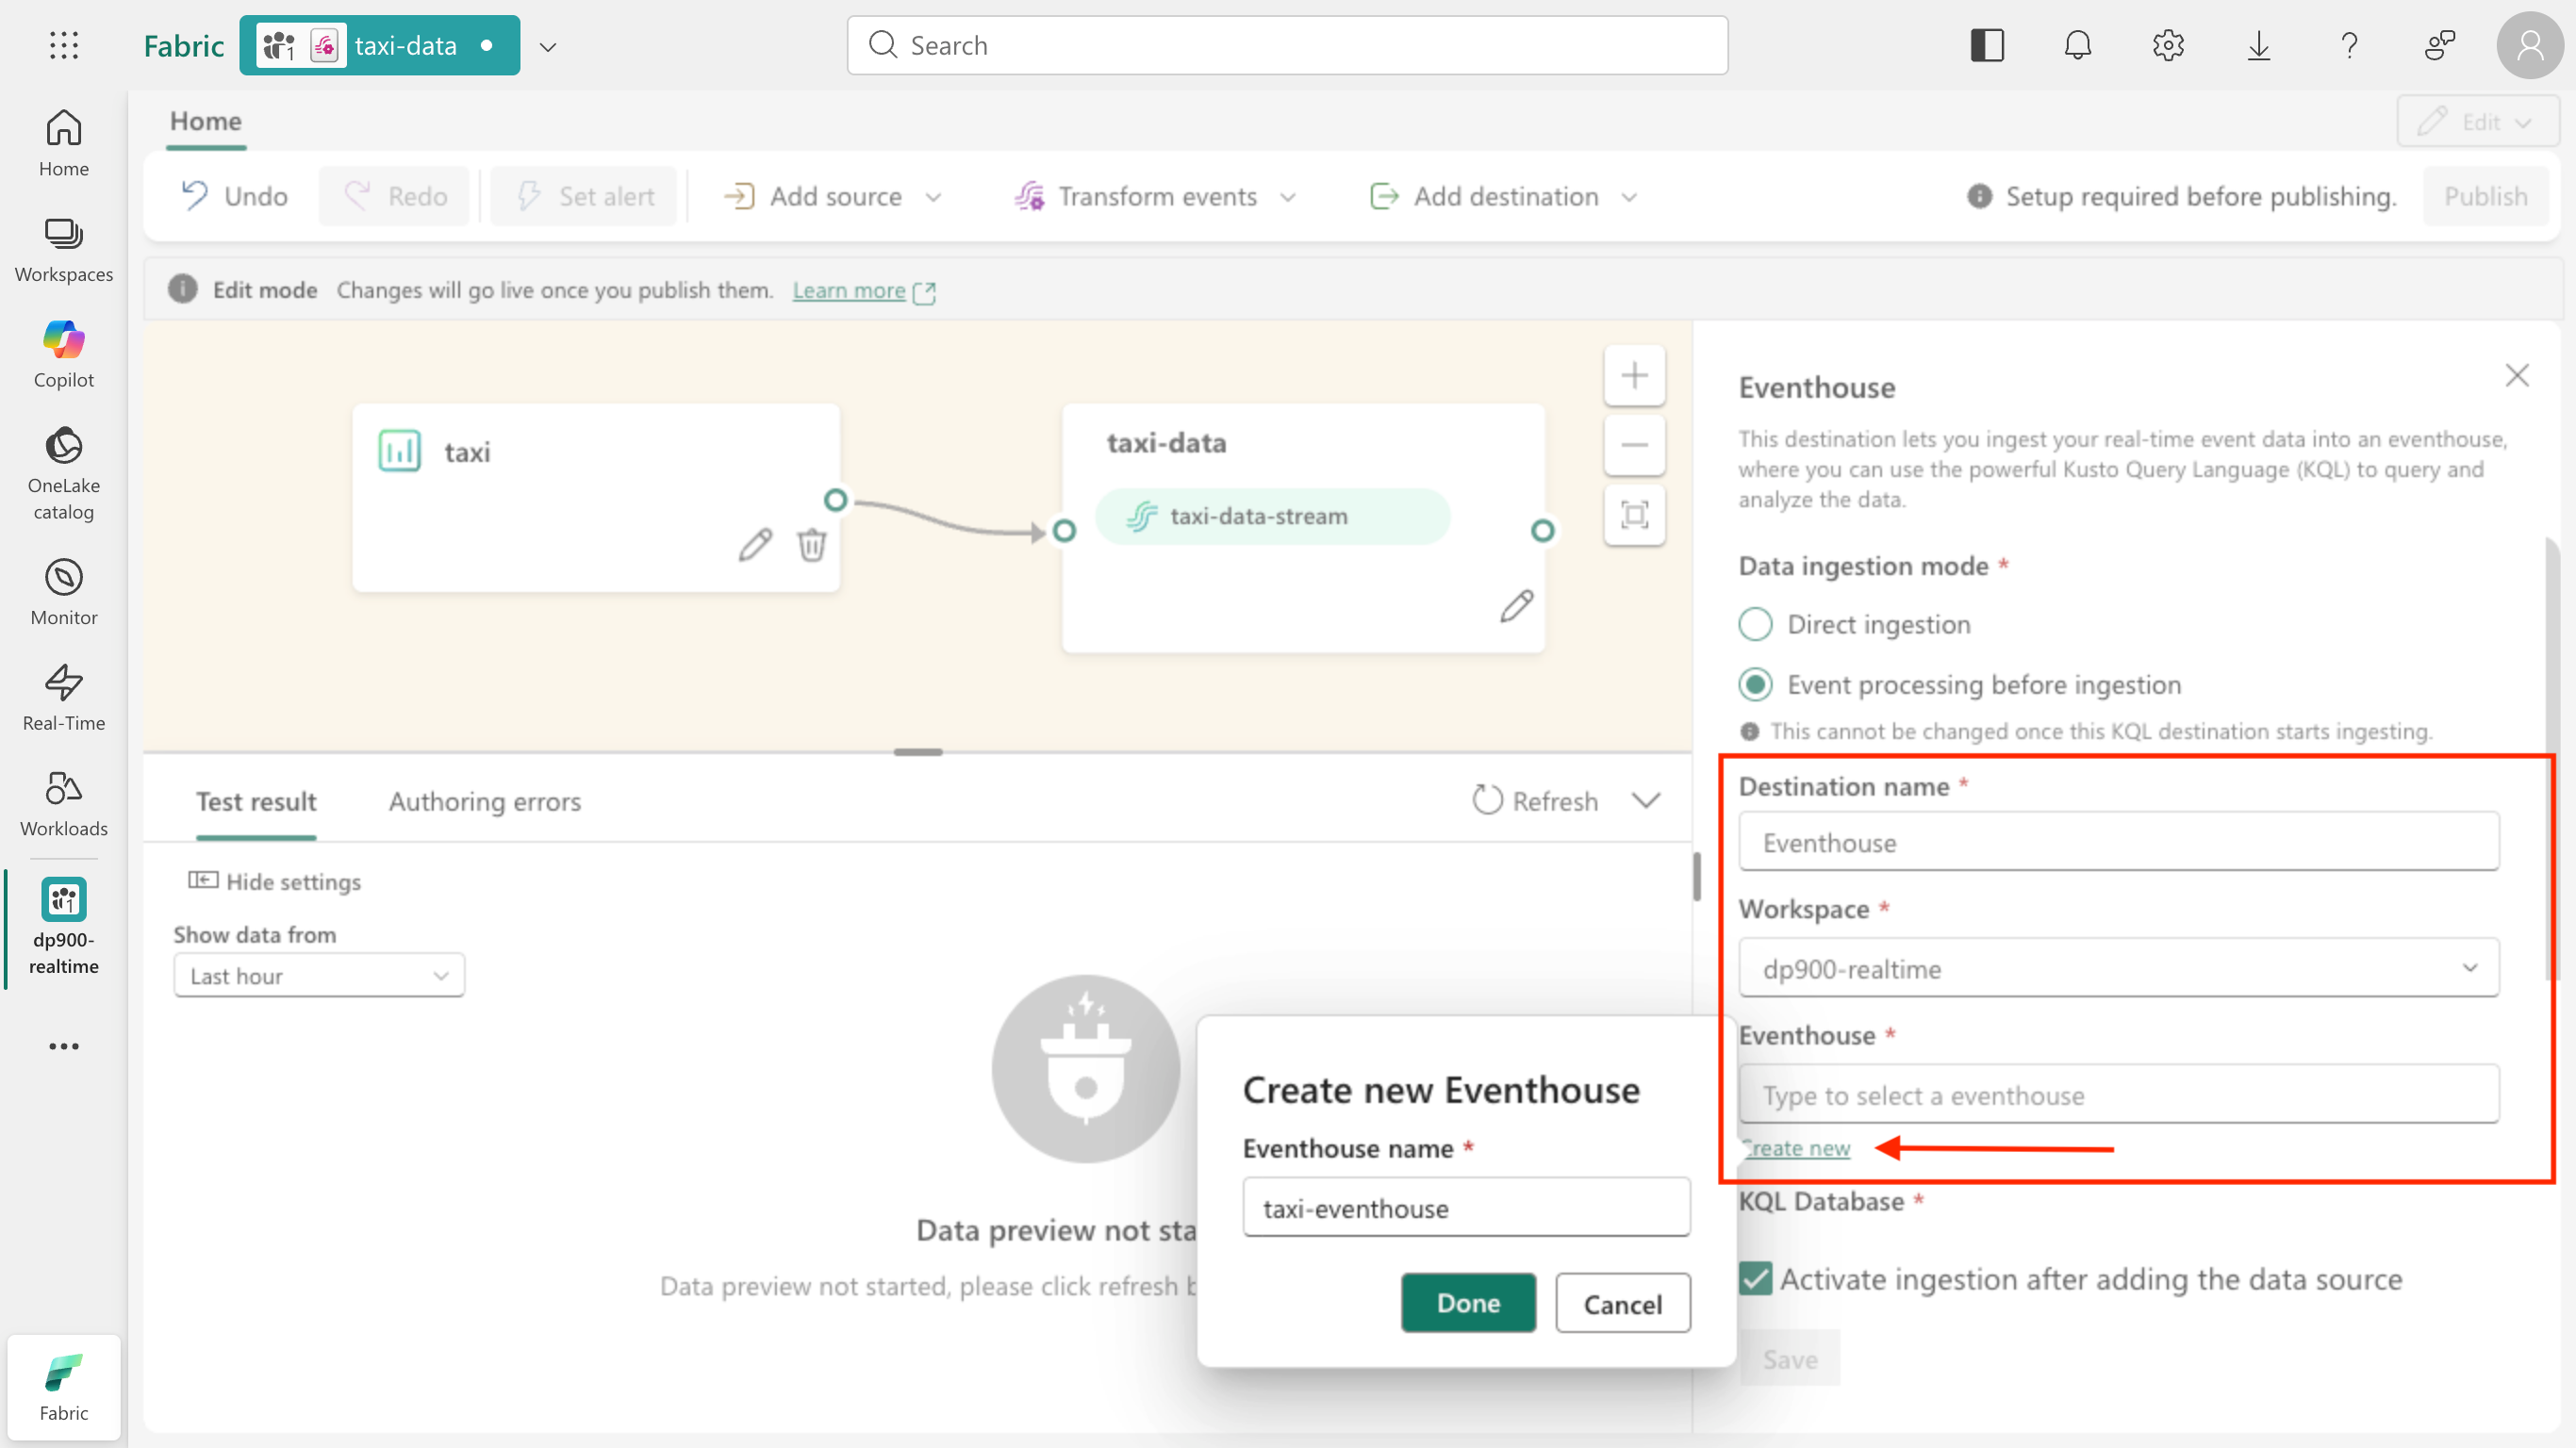
Task: Open the help question mark
Action: tap(2348, 45)
